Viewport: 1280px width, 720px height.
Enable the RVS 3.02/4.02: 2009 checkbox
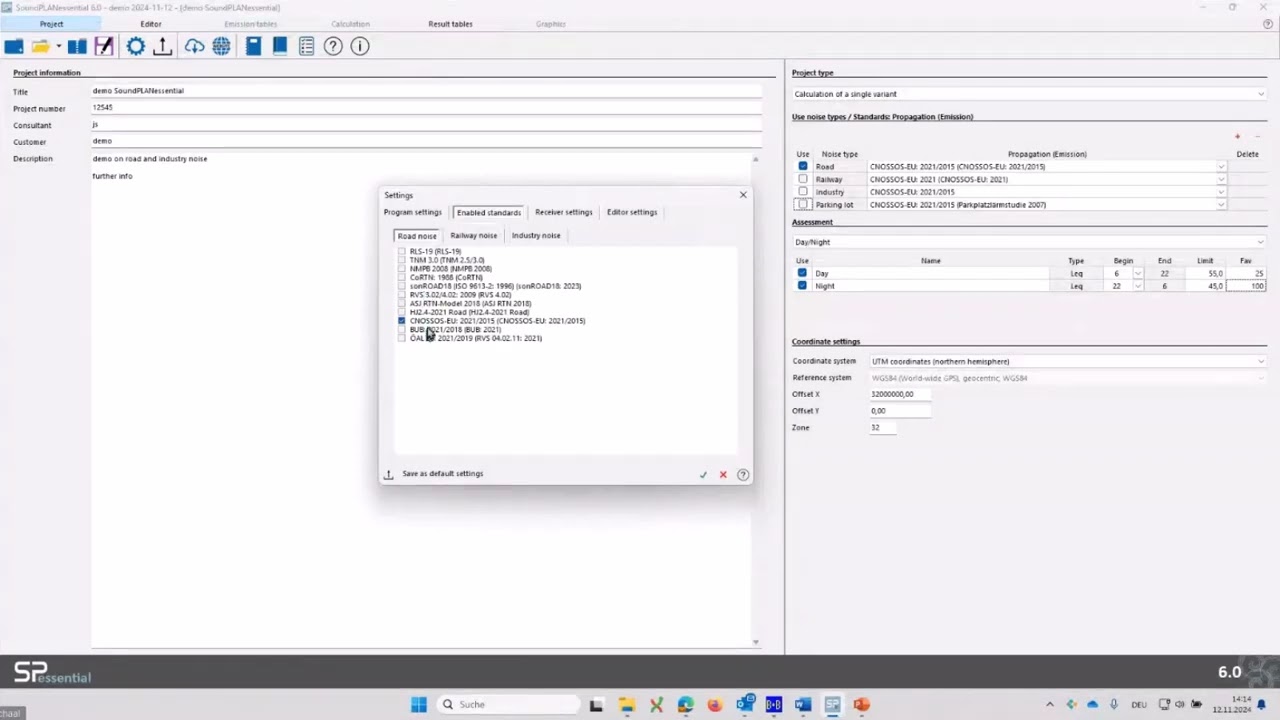401,295
